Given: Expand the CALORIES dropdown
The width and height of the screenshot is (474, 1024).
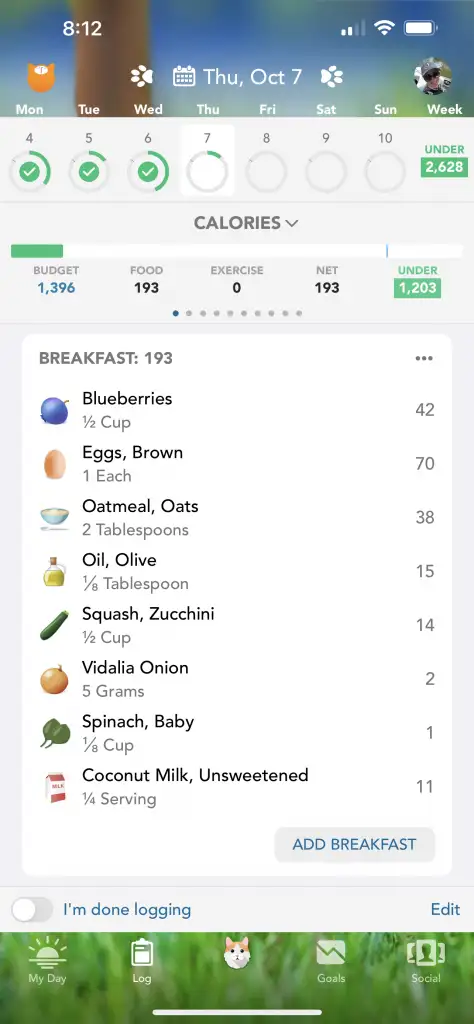Looking at the screenshot, I should pyautogui.click(x=246, y=223).
